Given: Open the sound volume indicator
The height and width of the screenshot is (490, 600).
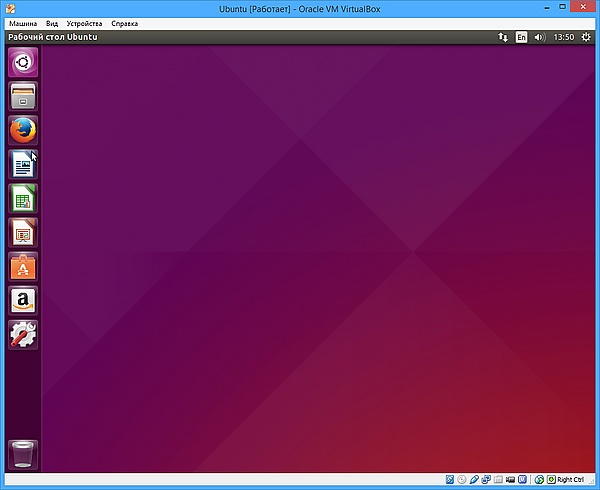Looking at the screenshot, I should coord(540,37).
